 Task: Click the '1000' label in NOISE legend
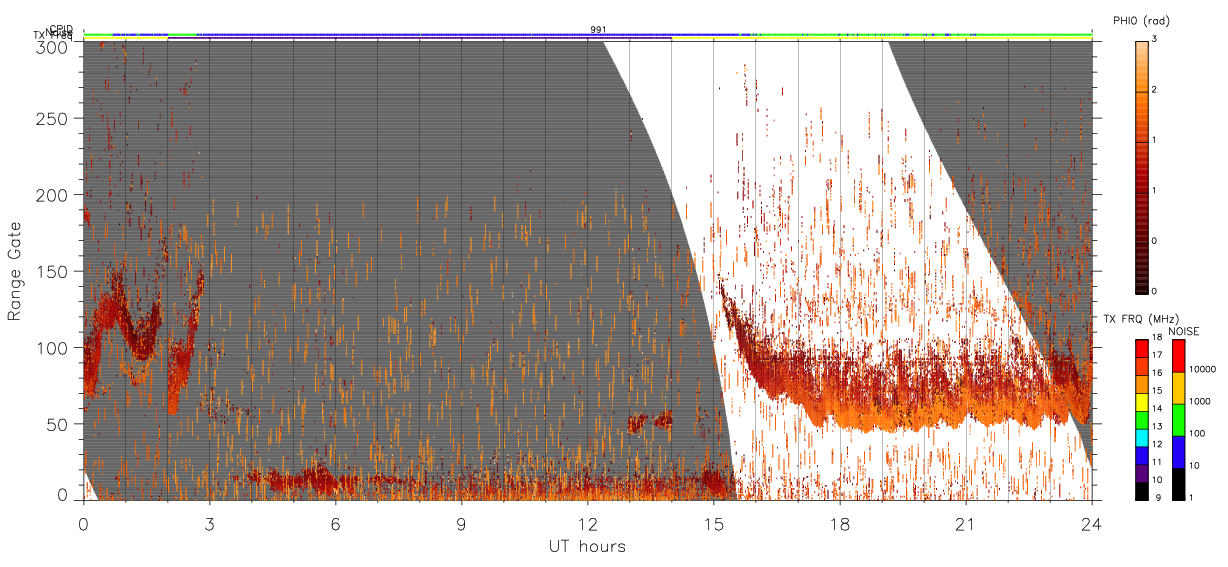[1198, 401]
